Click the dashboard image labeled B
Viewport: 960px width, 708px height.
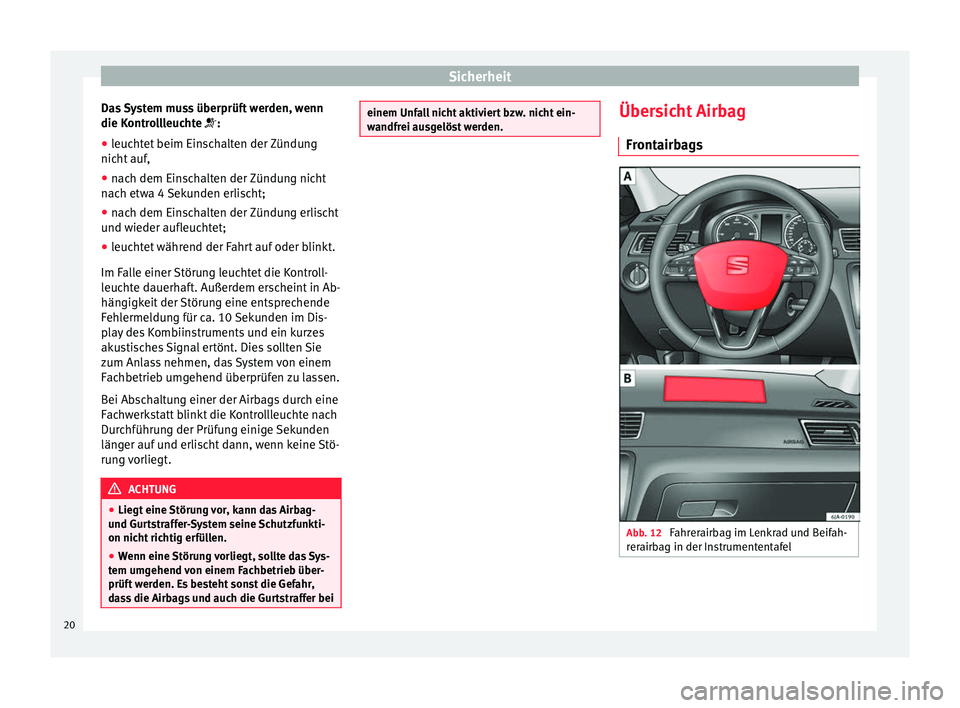point(739,445)
